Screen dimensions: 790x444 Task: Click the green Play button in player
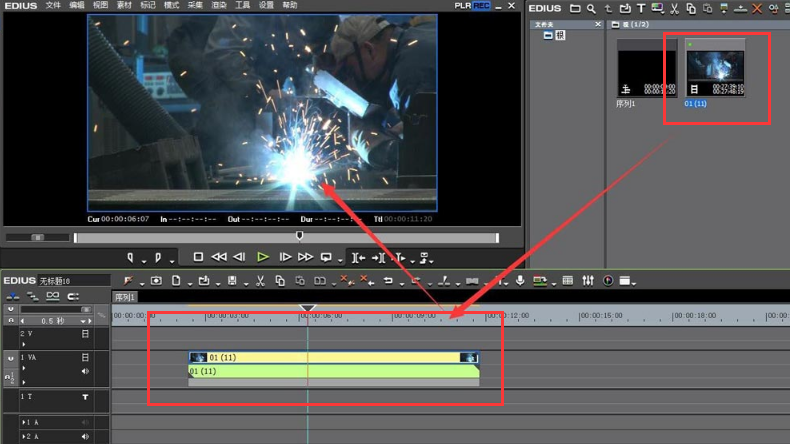click(263, 257)
